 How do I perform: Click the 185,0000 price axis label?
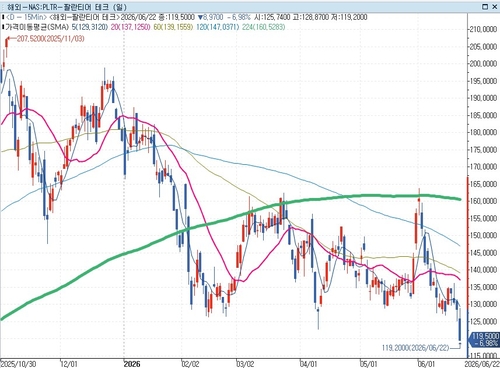(483, 115)
